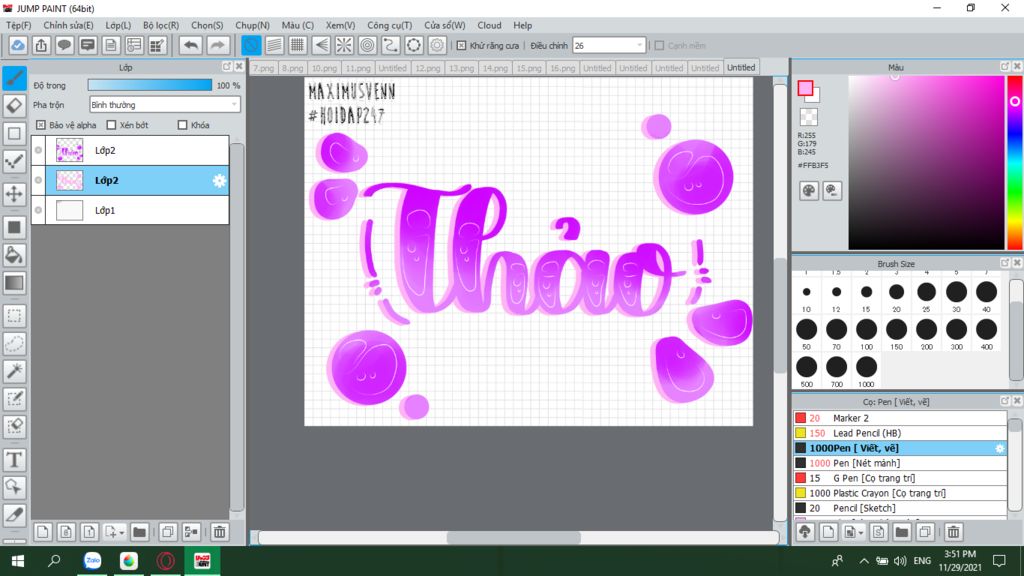Turn snap off with the blue snap icon

(251, 45)
